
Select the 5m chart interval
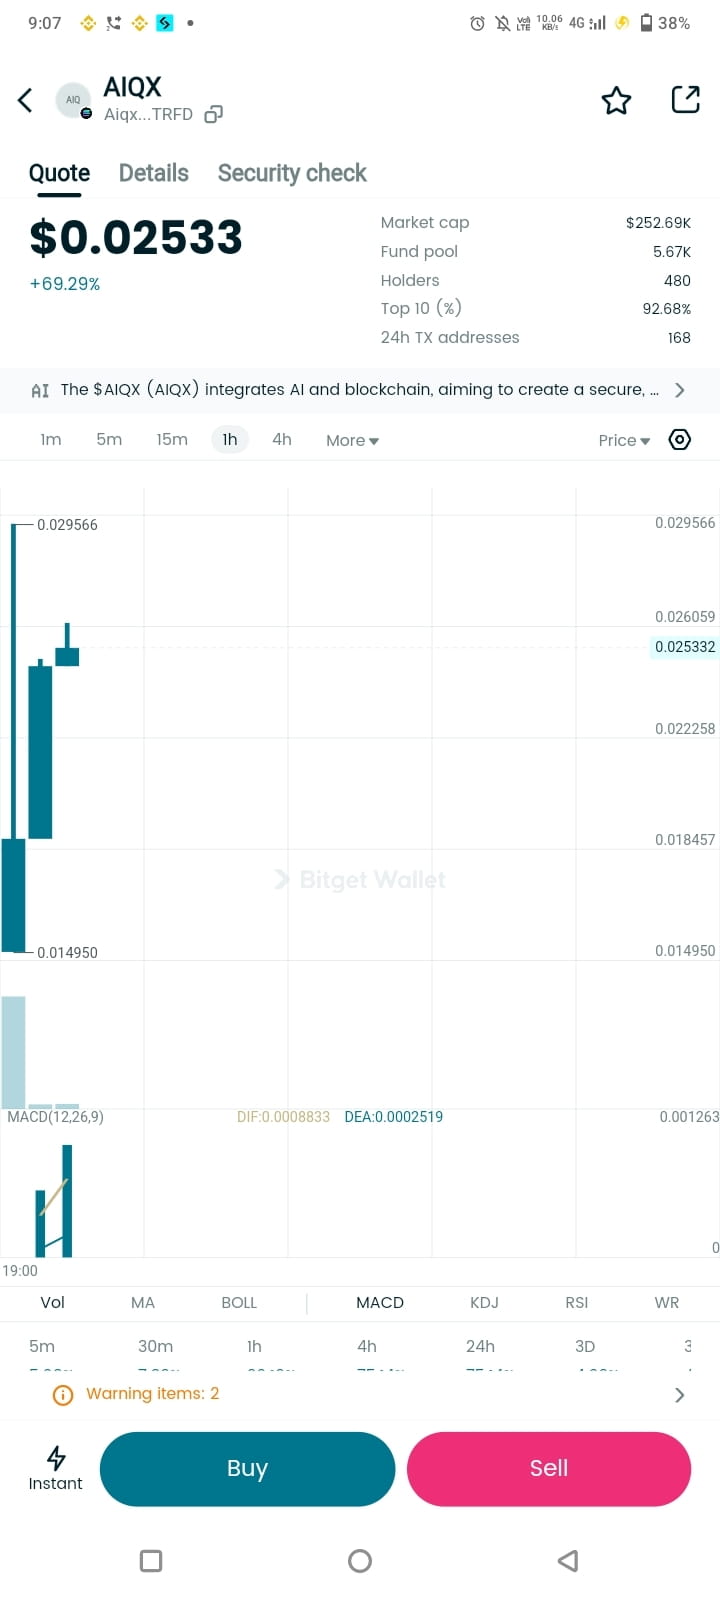[x=109, y=440]
